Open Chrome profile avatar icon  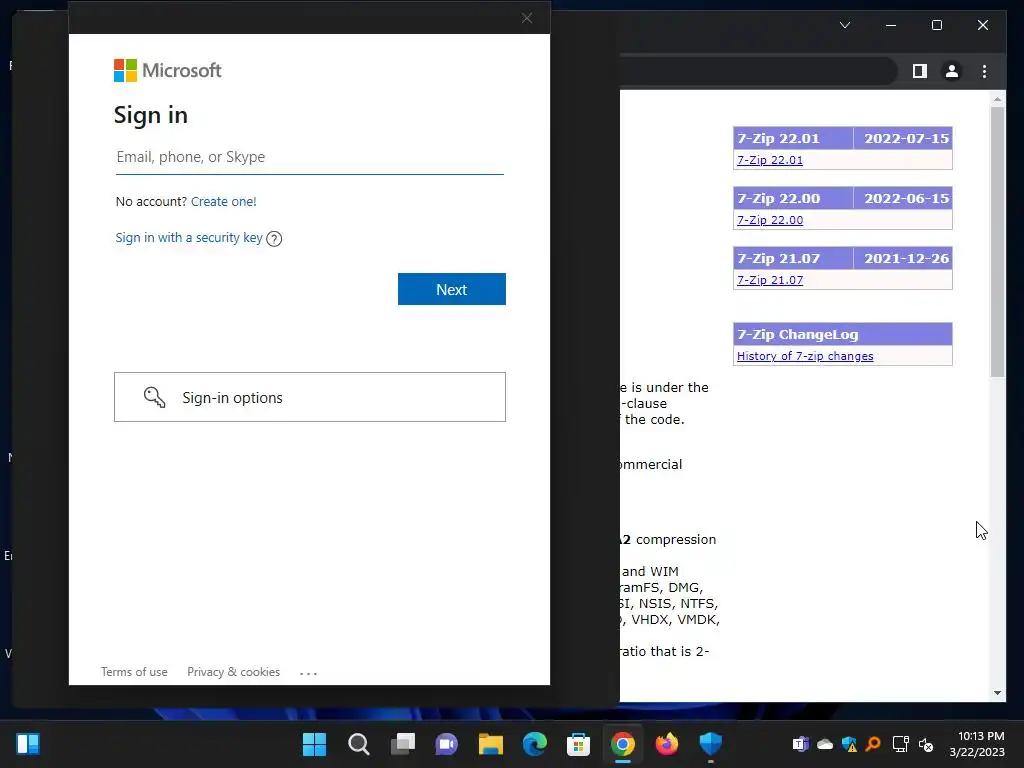click(x=952, y=71)
